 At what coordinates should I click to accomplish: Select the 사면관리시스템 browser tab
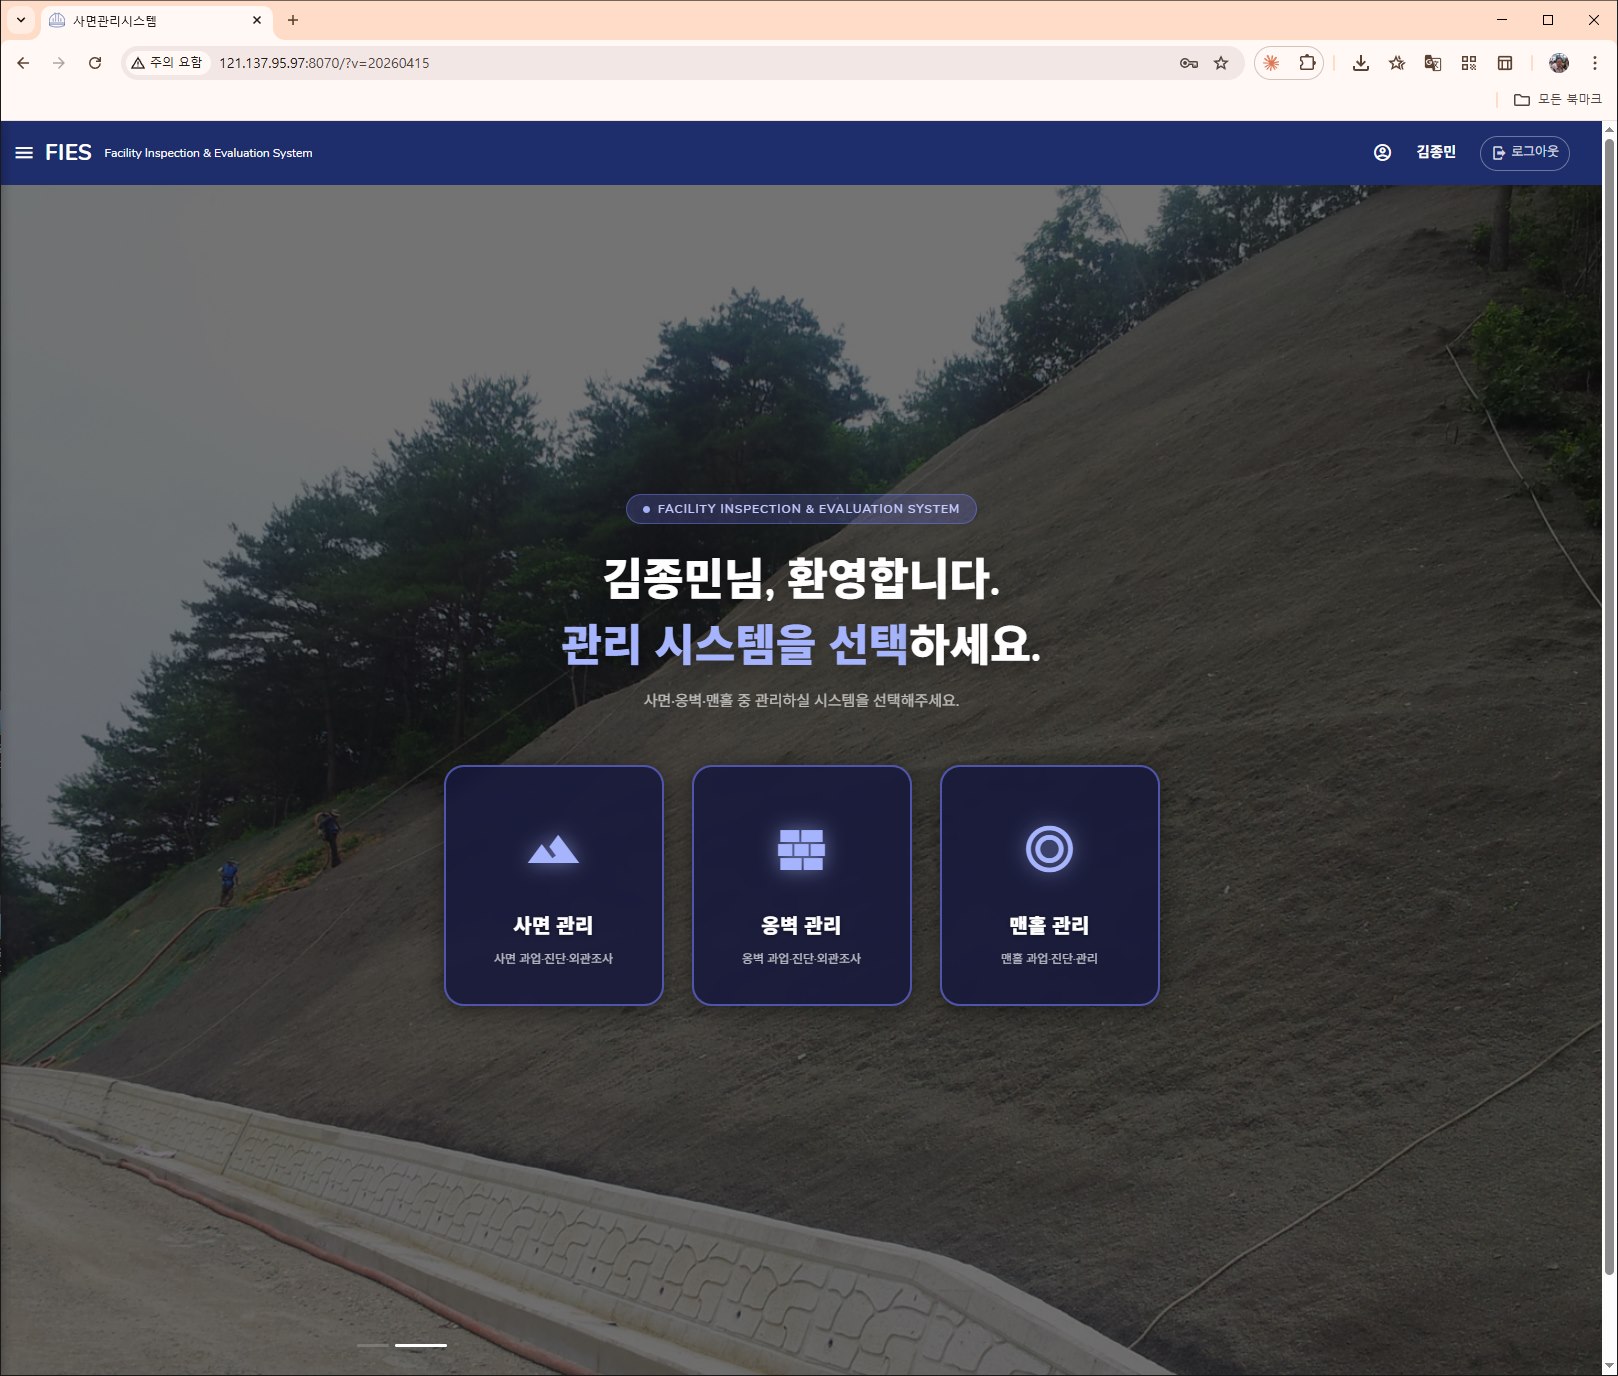[x=156, y=20]
